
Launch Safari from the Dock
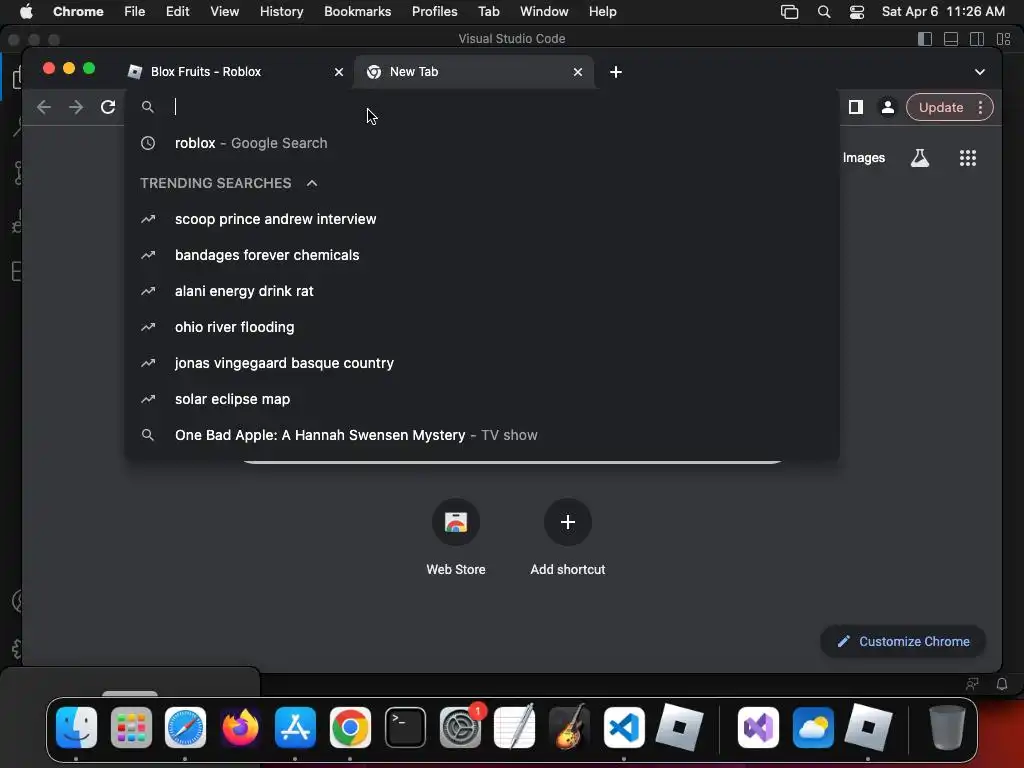(x=185, y=727)
